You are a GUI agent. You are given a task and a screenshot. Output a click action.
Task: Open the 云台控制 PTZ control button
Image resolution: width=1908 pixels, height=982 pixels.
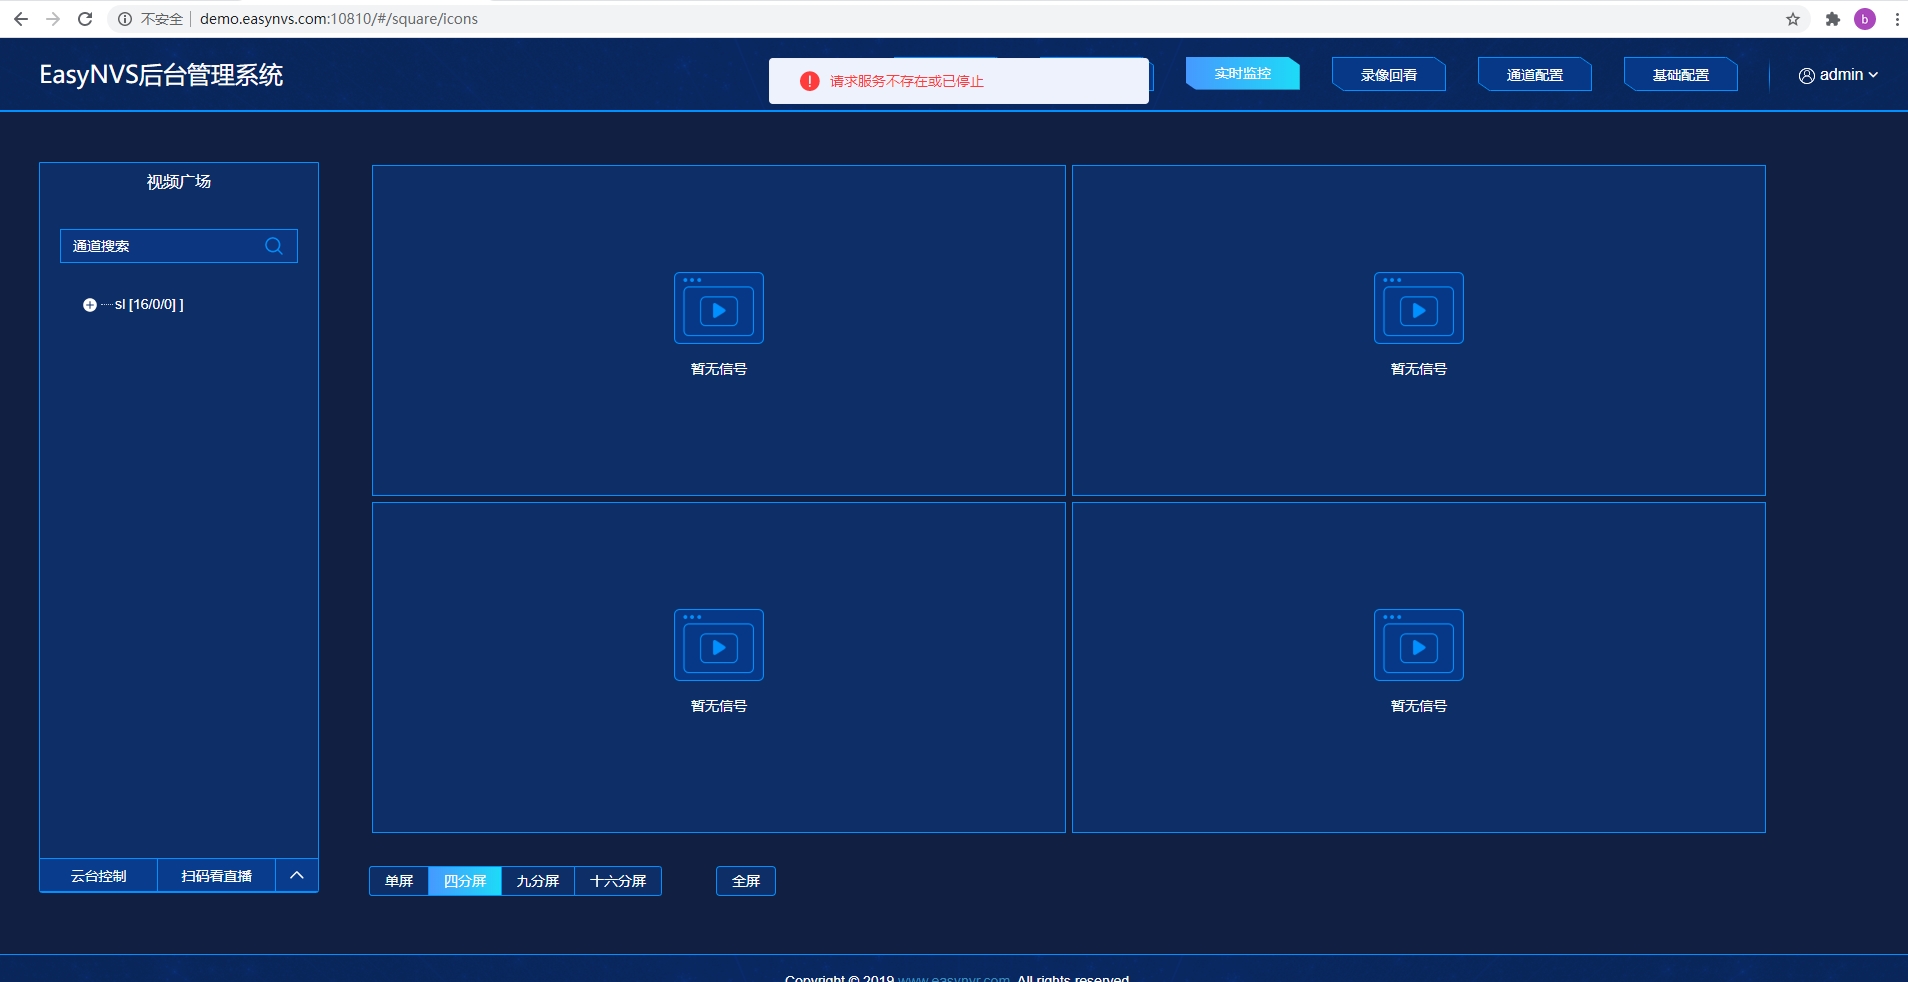[x=98, y=876]
